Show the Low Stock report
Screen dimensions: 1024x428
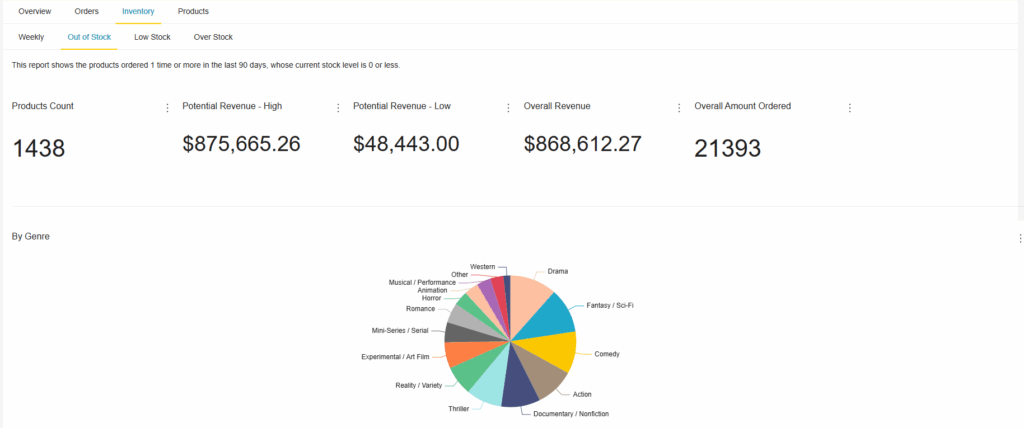pyautogui.click(x=152, y=37)
